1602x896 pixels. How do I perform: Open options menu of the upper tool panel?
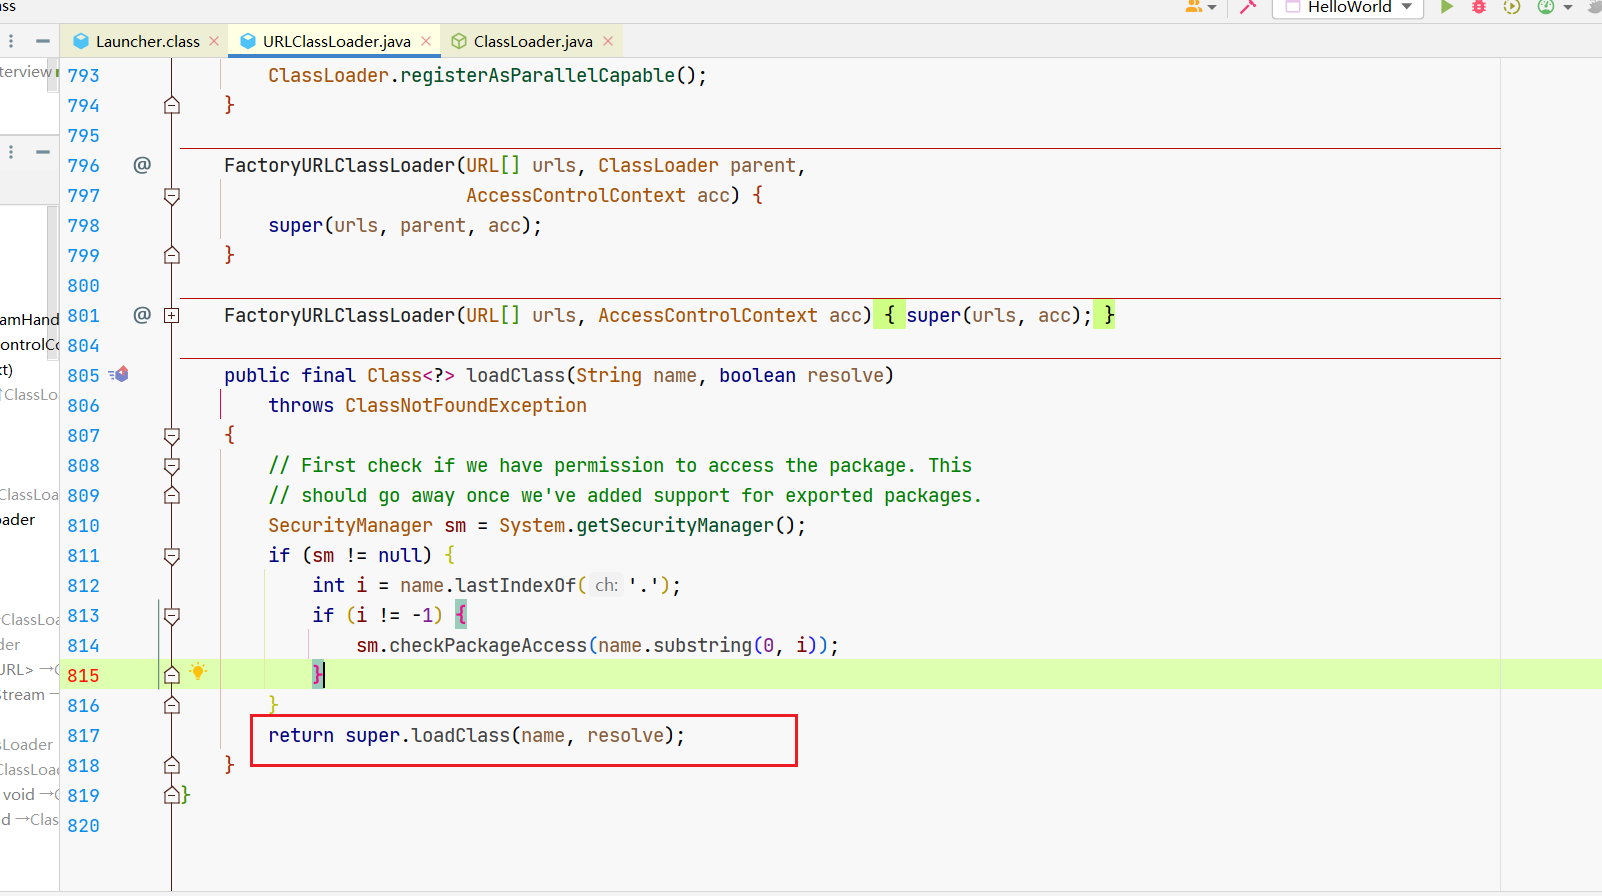click(x=11, y=41)
